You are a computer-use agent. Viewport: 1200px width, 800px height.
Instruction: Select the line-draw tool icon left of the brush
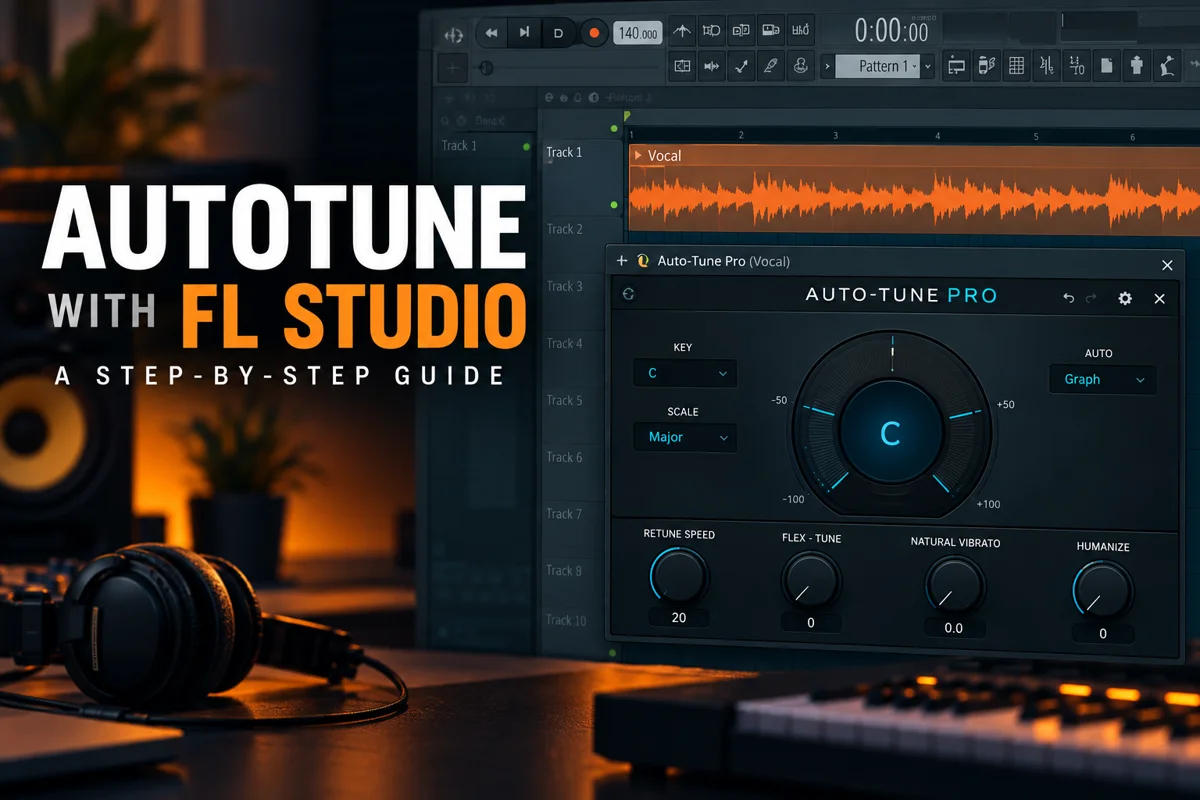tap(741, 66)
